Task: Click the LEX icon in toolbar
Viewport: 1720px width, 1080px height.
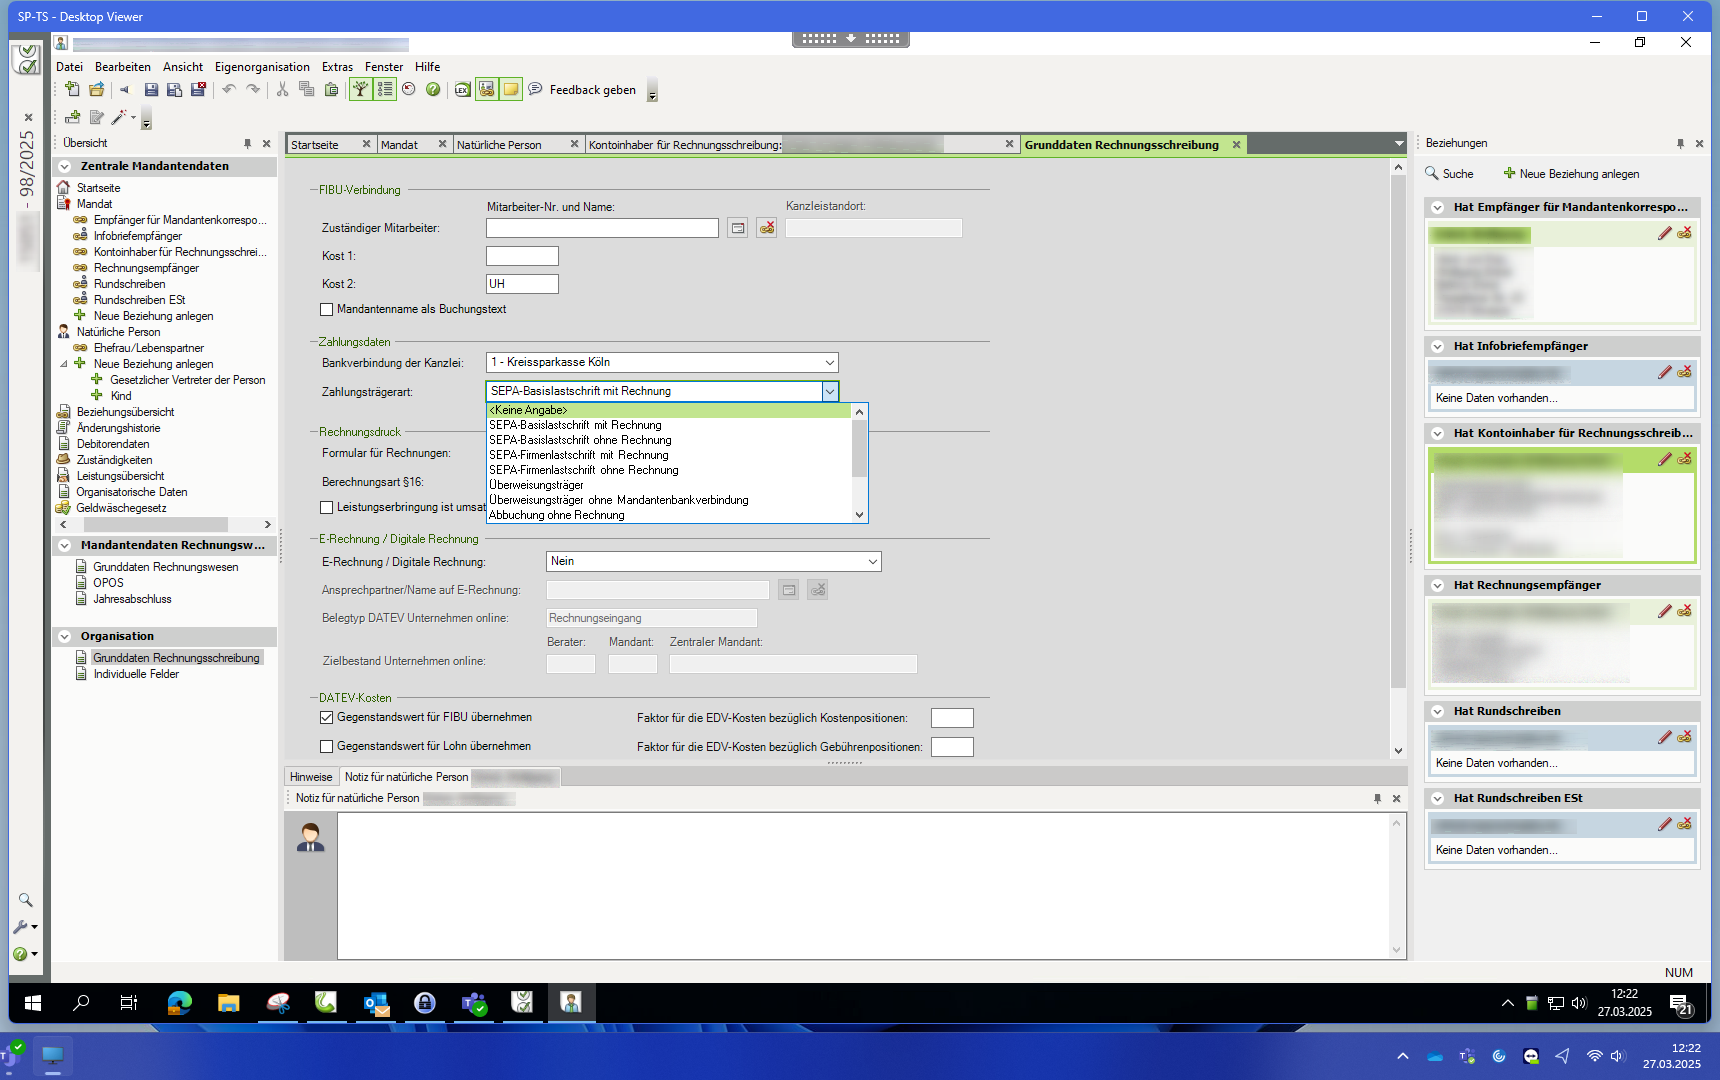Action: coord(462,90)
